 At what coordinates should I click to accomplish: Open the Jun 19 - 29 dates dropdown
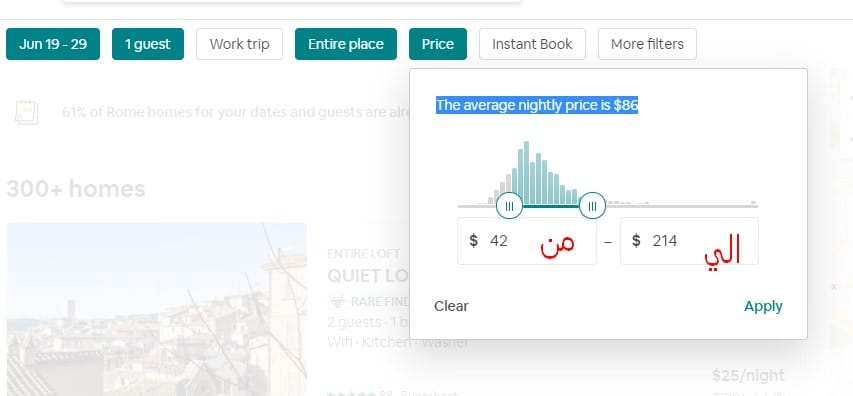pyautogui.click(x=53, y=44)
